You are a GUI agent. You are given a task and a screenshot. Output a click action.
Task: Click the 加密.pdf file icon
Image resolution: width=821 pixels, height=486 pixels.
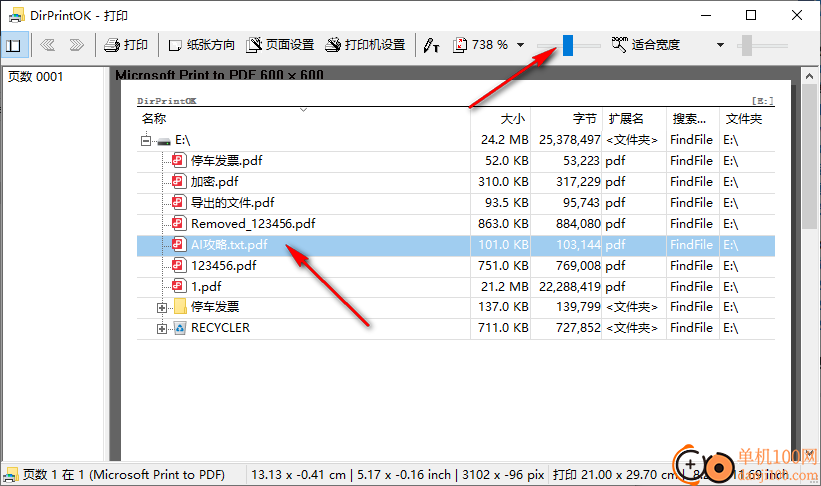(179, 181)
